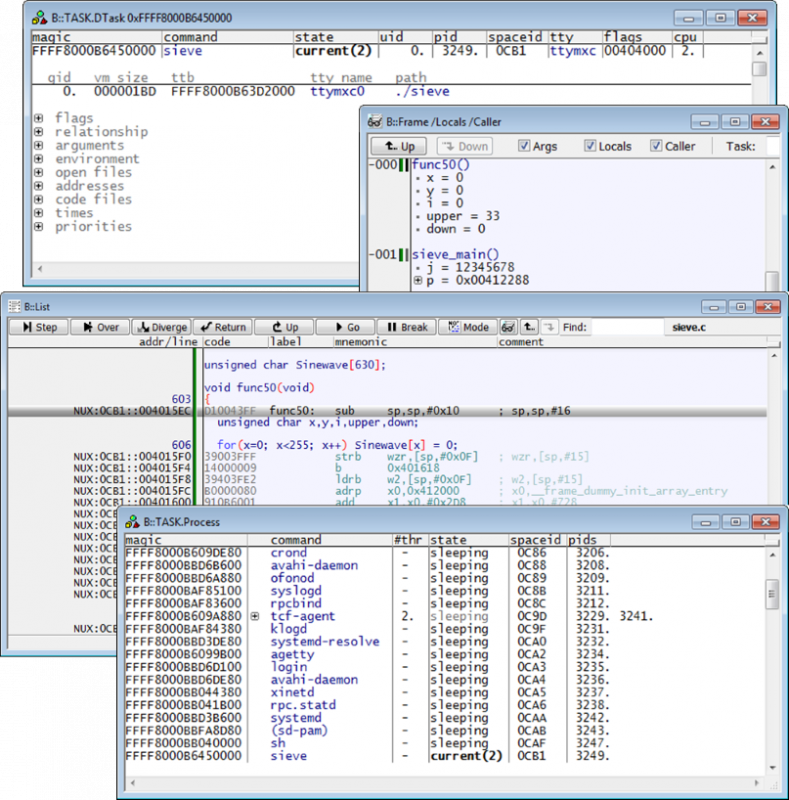Expand the tcf-agent process row
This screenshot has width=789, height=800.
(x=255, y=617)
